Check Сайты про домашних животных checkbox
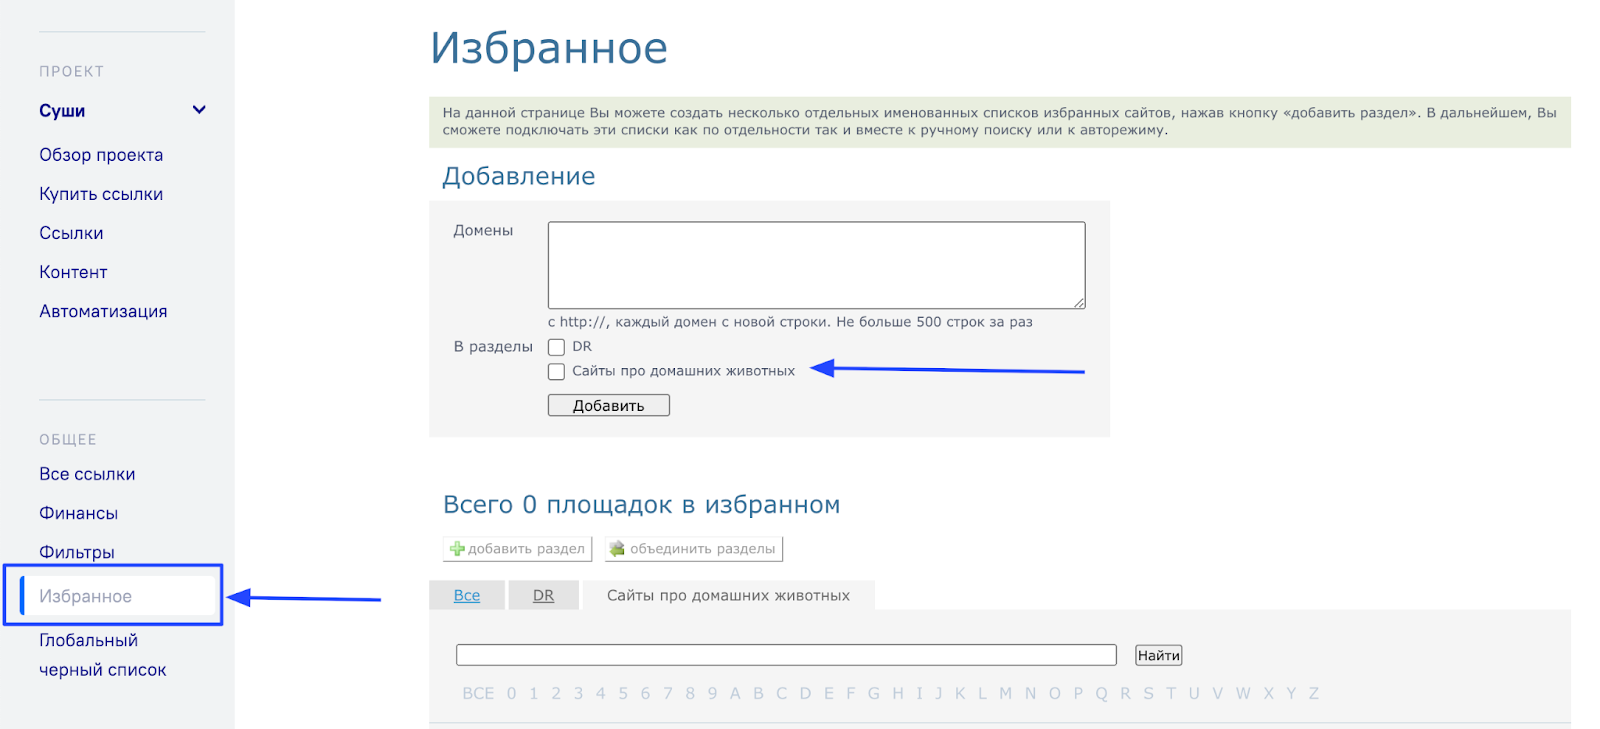This screenshot has height=729, width=1600. click(x=557, y=372)
